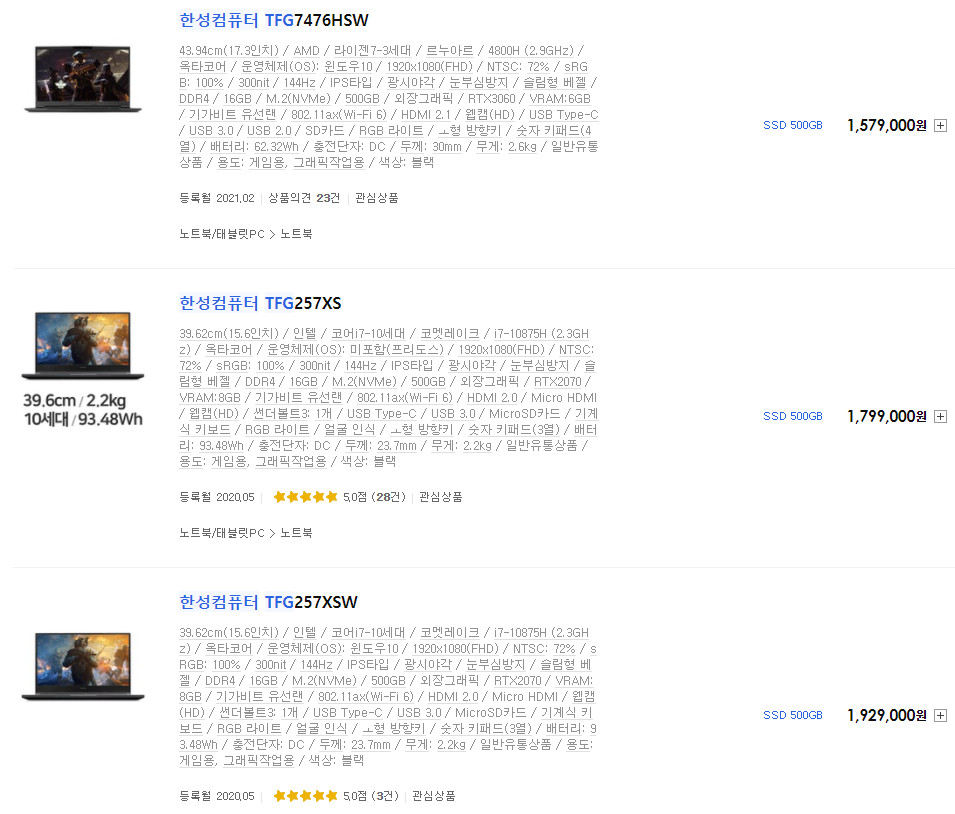Screen dimensions: 955x814
Task: Open 노트북/태블릿PC category under TFG7476HSW
Action: pos(222,234)
